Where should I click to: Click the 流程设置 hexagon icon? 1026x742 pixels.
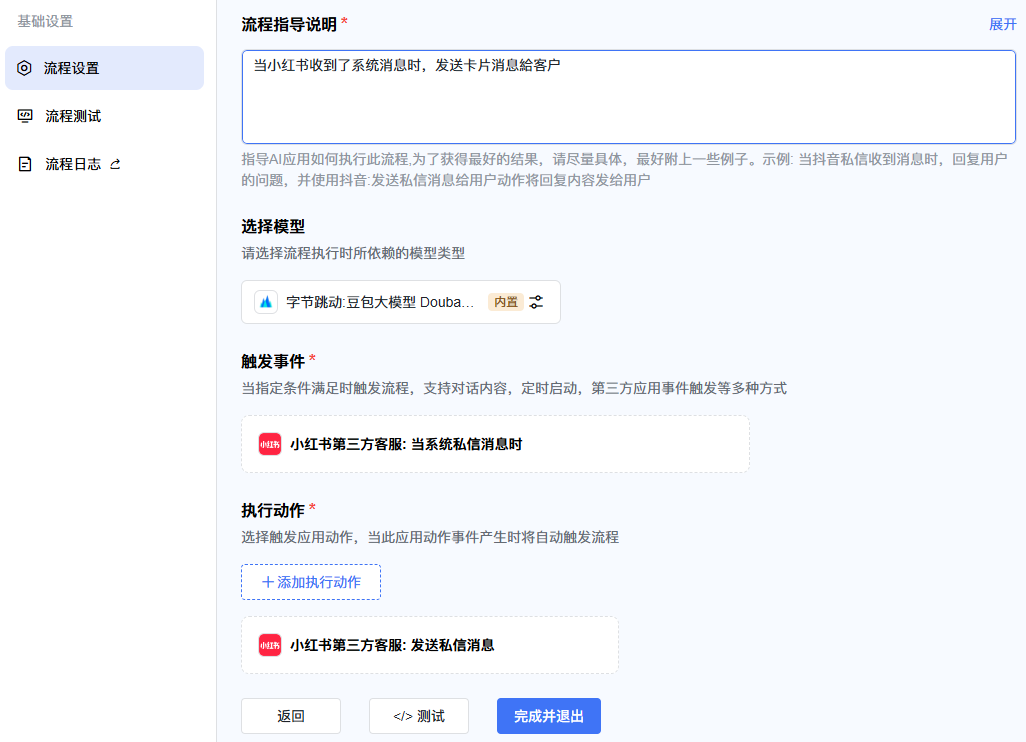[24, 68]
